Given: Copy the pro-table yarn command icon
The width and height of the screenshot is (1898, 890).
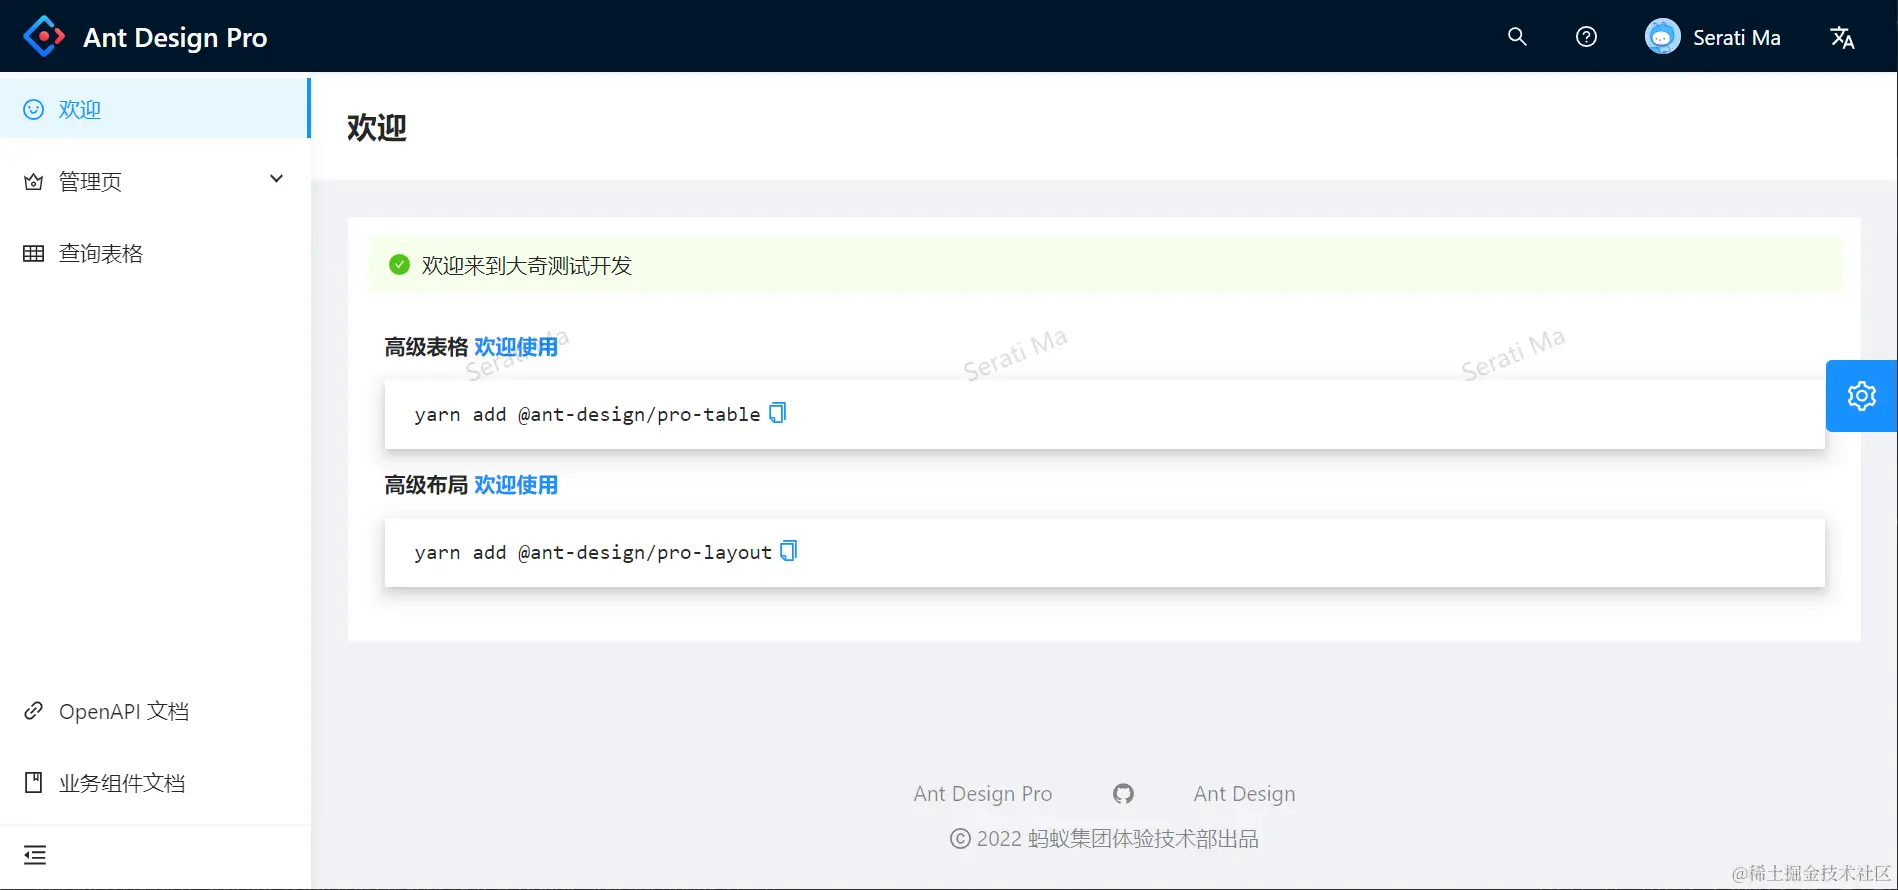Looking at the screenshot, I should pos(778,413).
